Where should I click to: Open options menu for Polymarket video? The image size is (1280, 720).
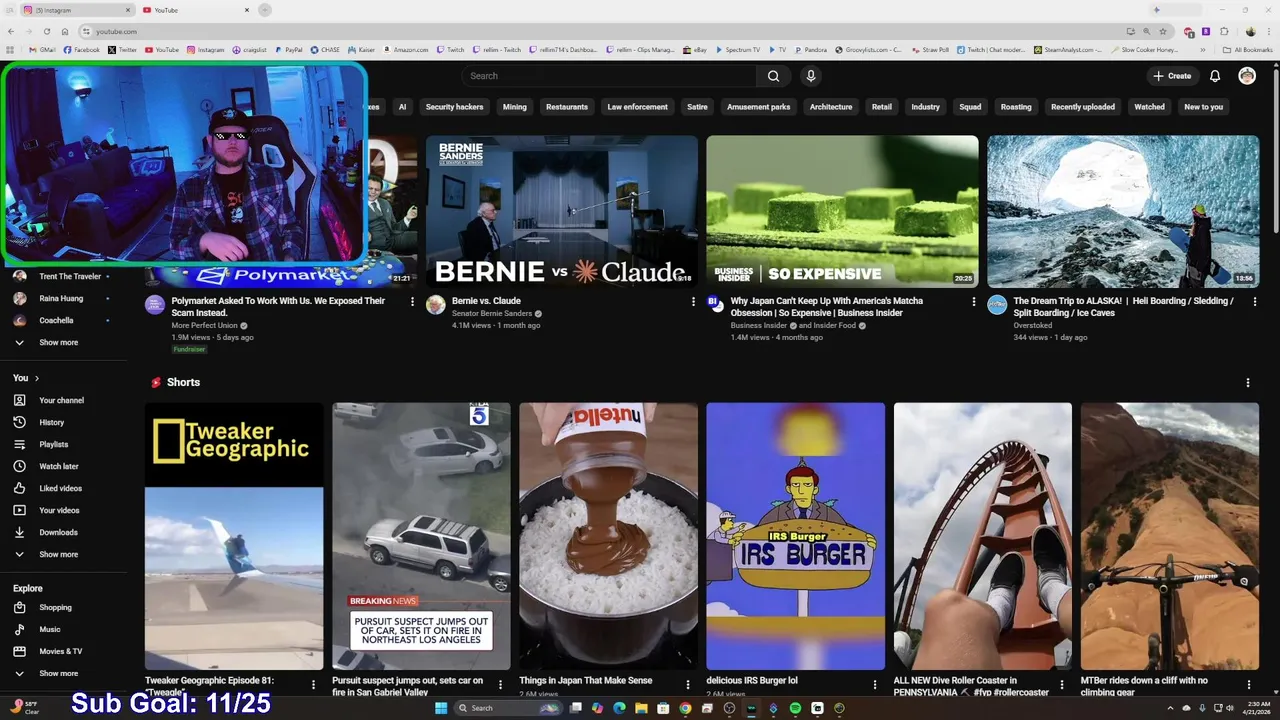412,301
